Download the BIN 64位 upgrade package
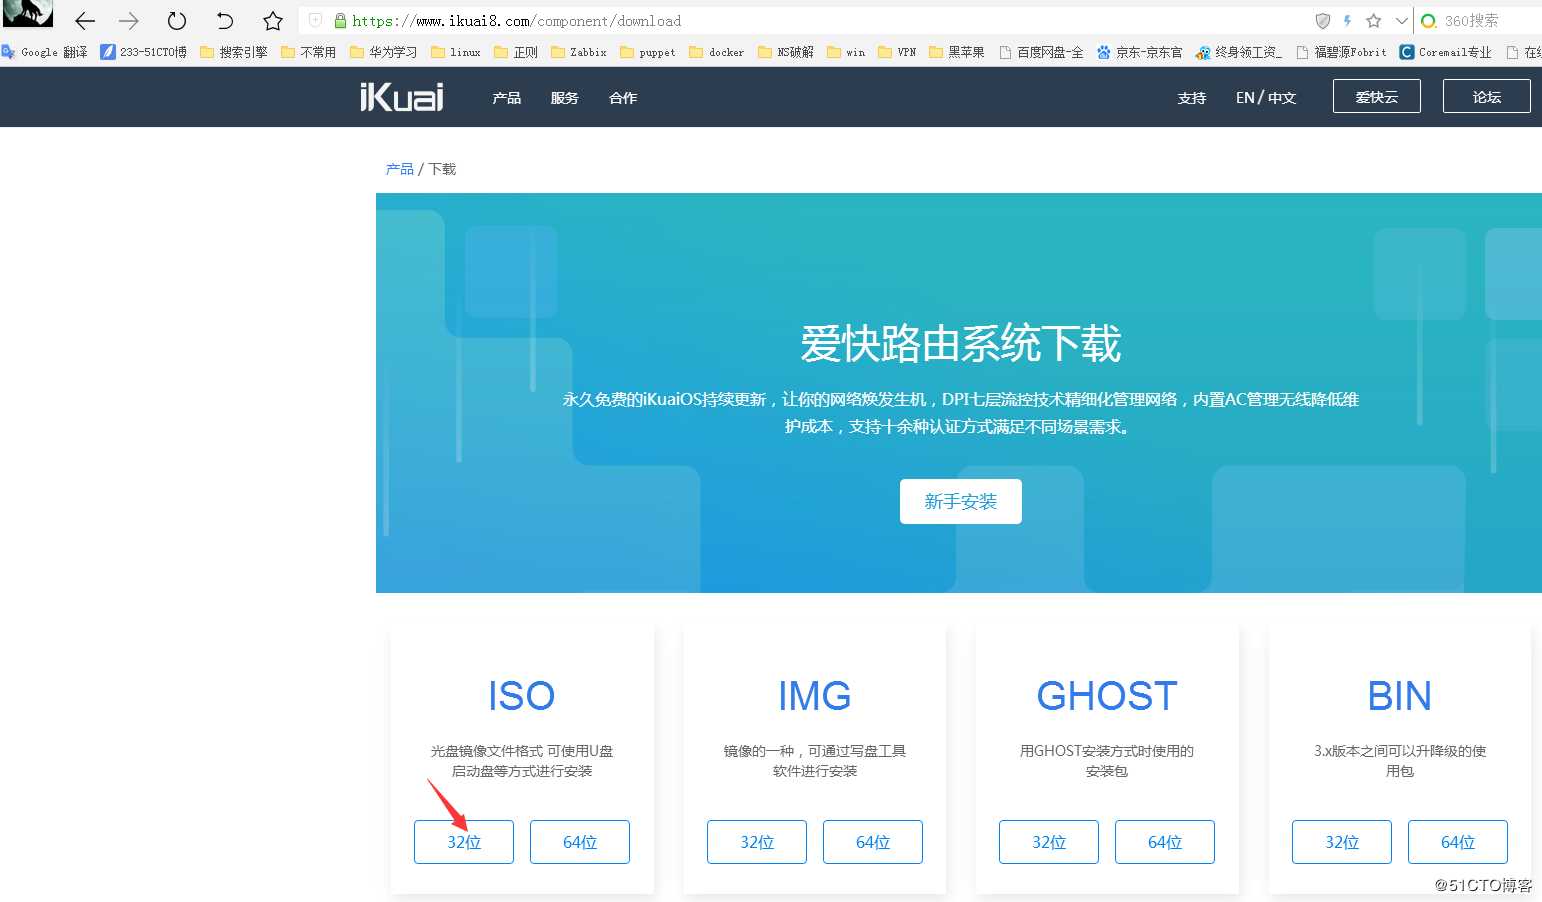1542x902 pixels. [1458, 842]
